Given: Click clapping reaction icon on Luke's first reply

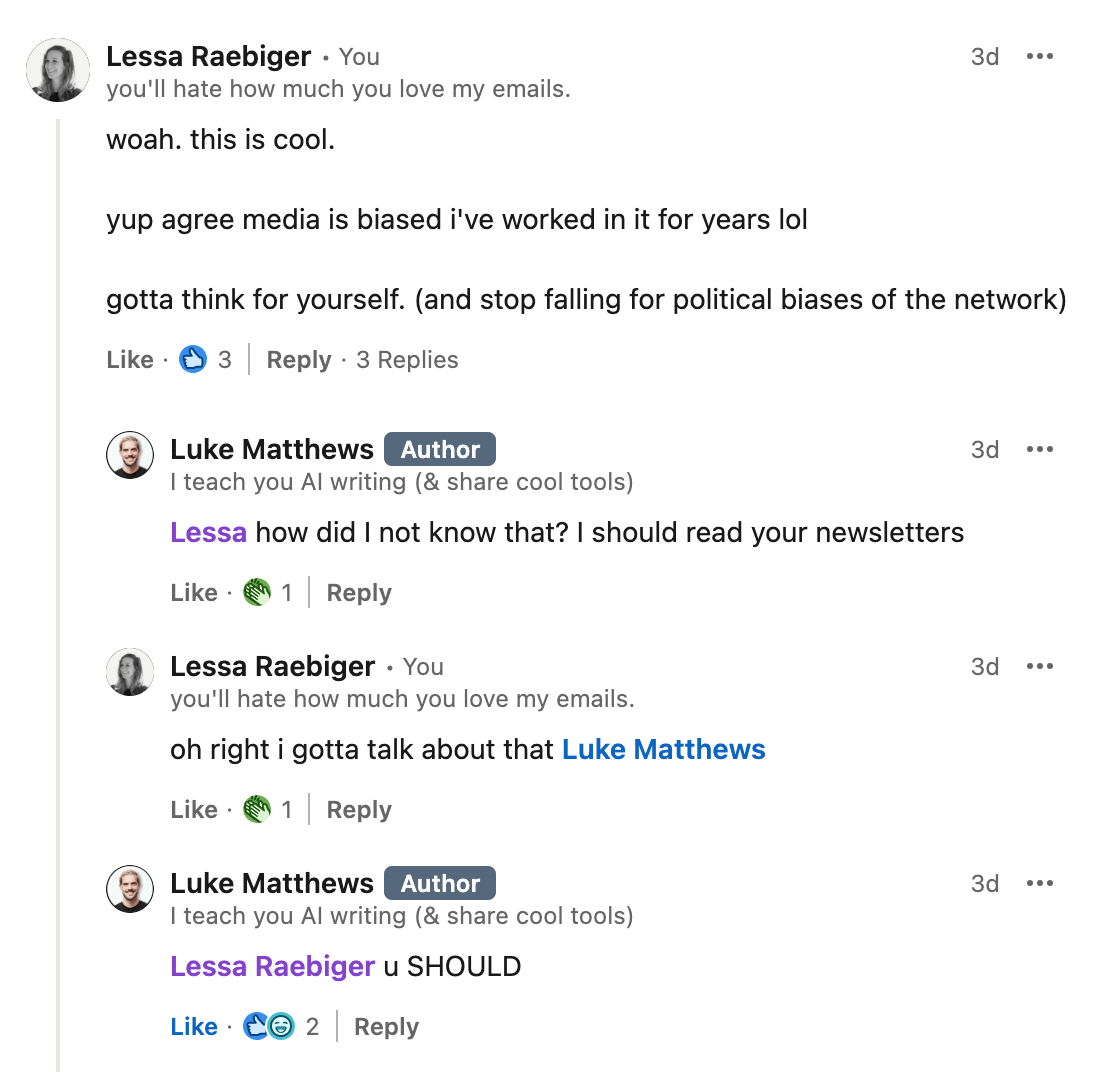Looking at the screenshot, I should coord(257,592).
